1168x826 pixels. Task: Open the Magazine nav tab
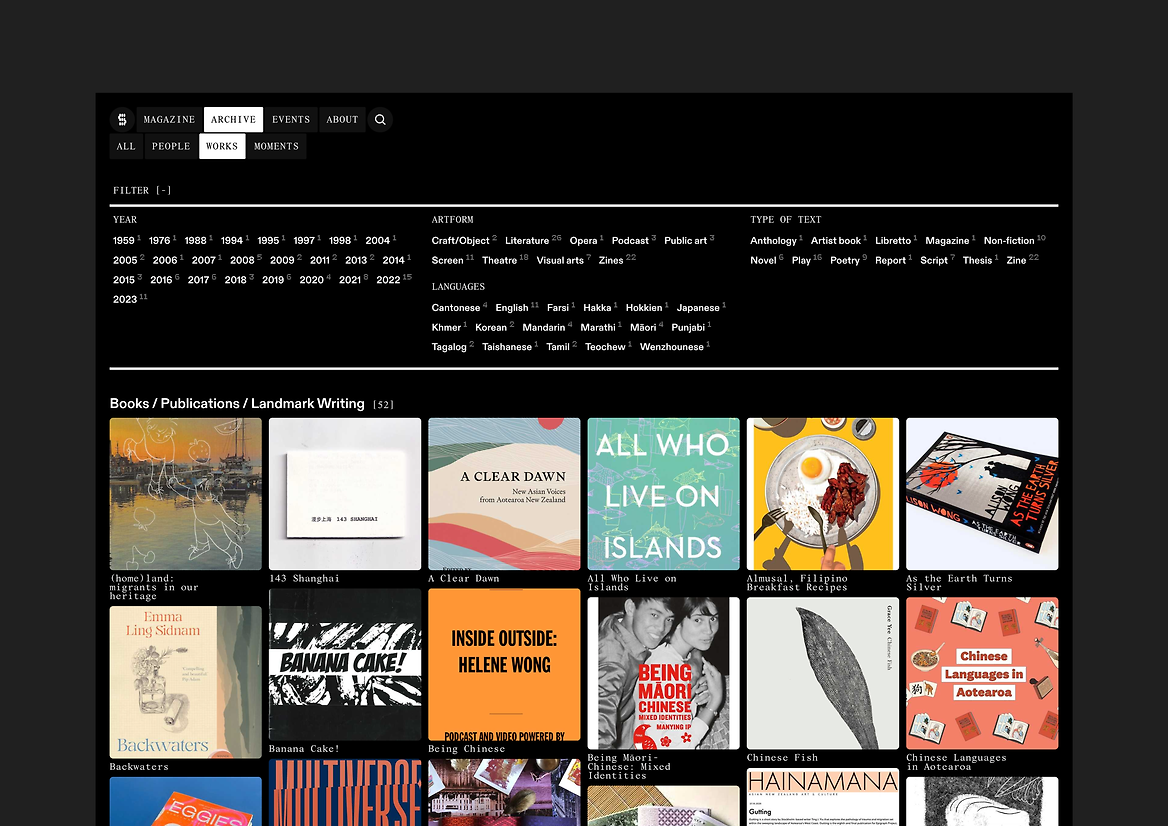(x=169, y=120)
